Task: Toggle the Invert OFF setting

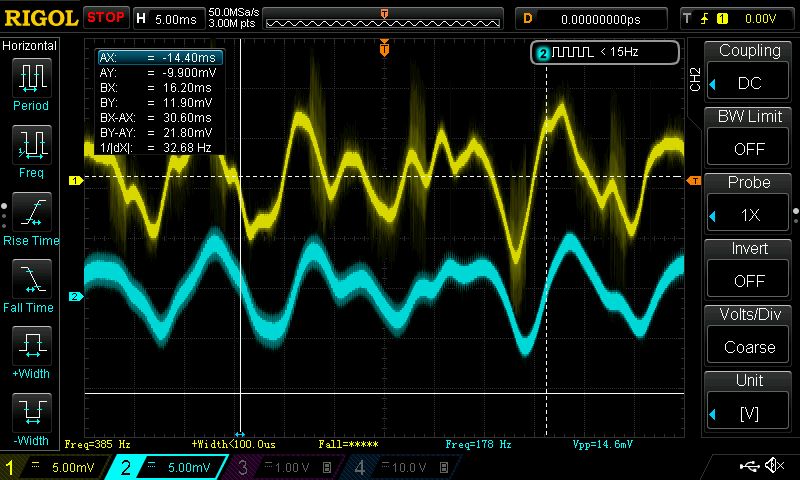Action: tap(749, 267)
